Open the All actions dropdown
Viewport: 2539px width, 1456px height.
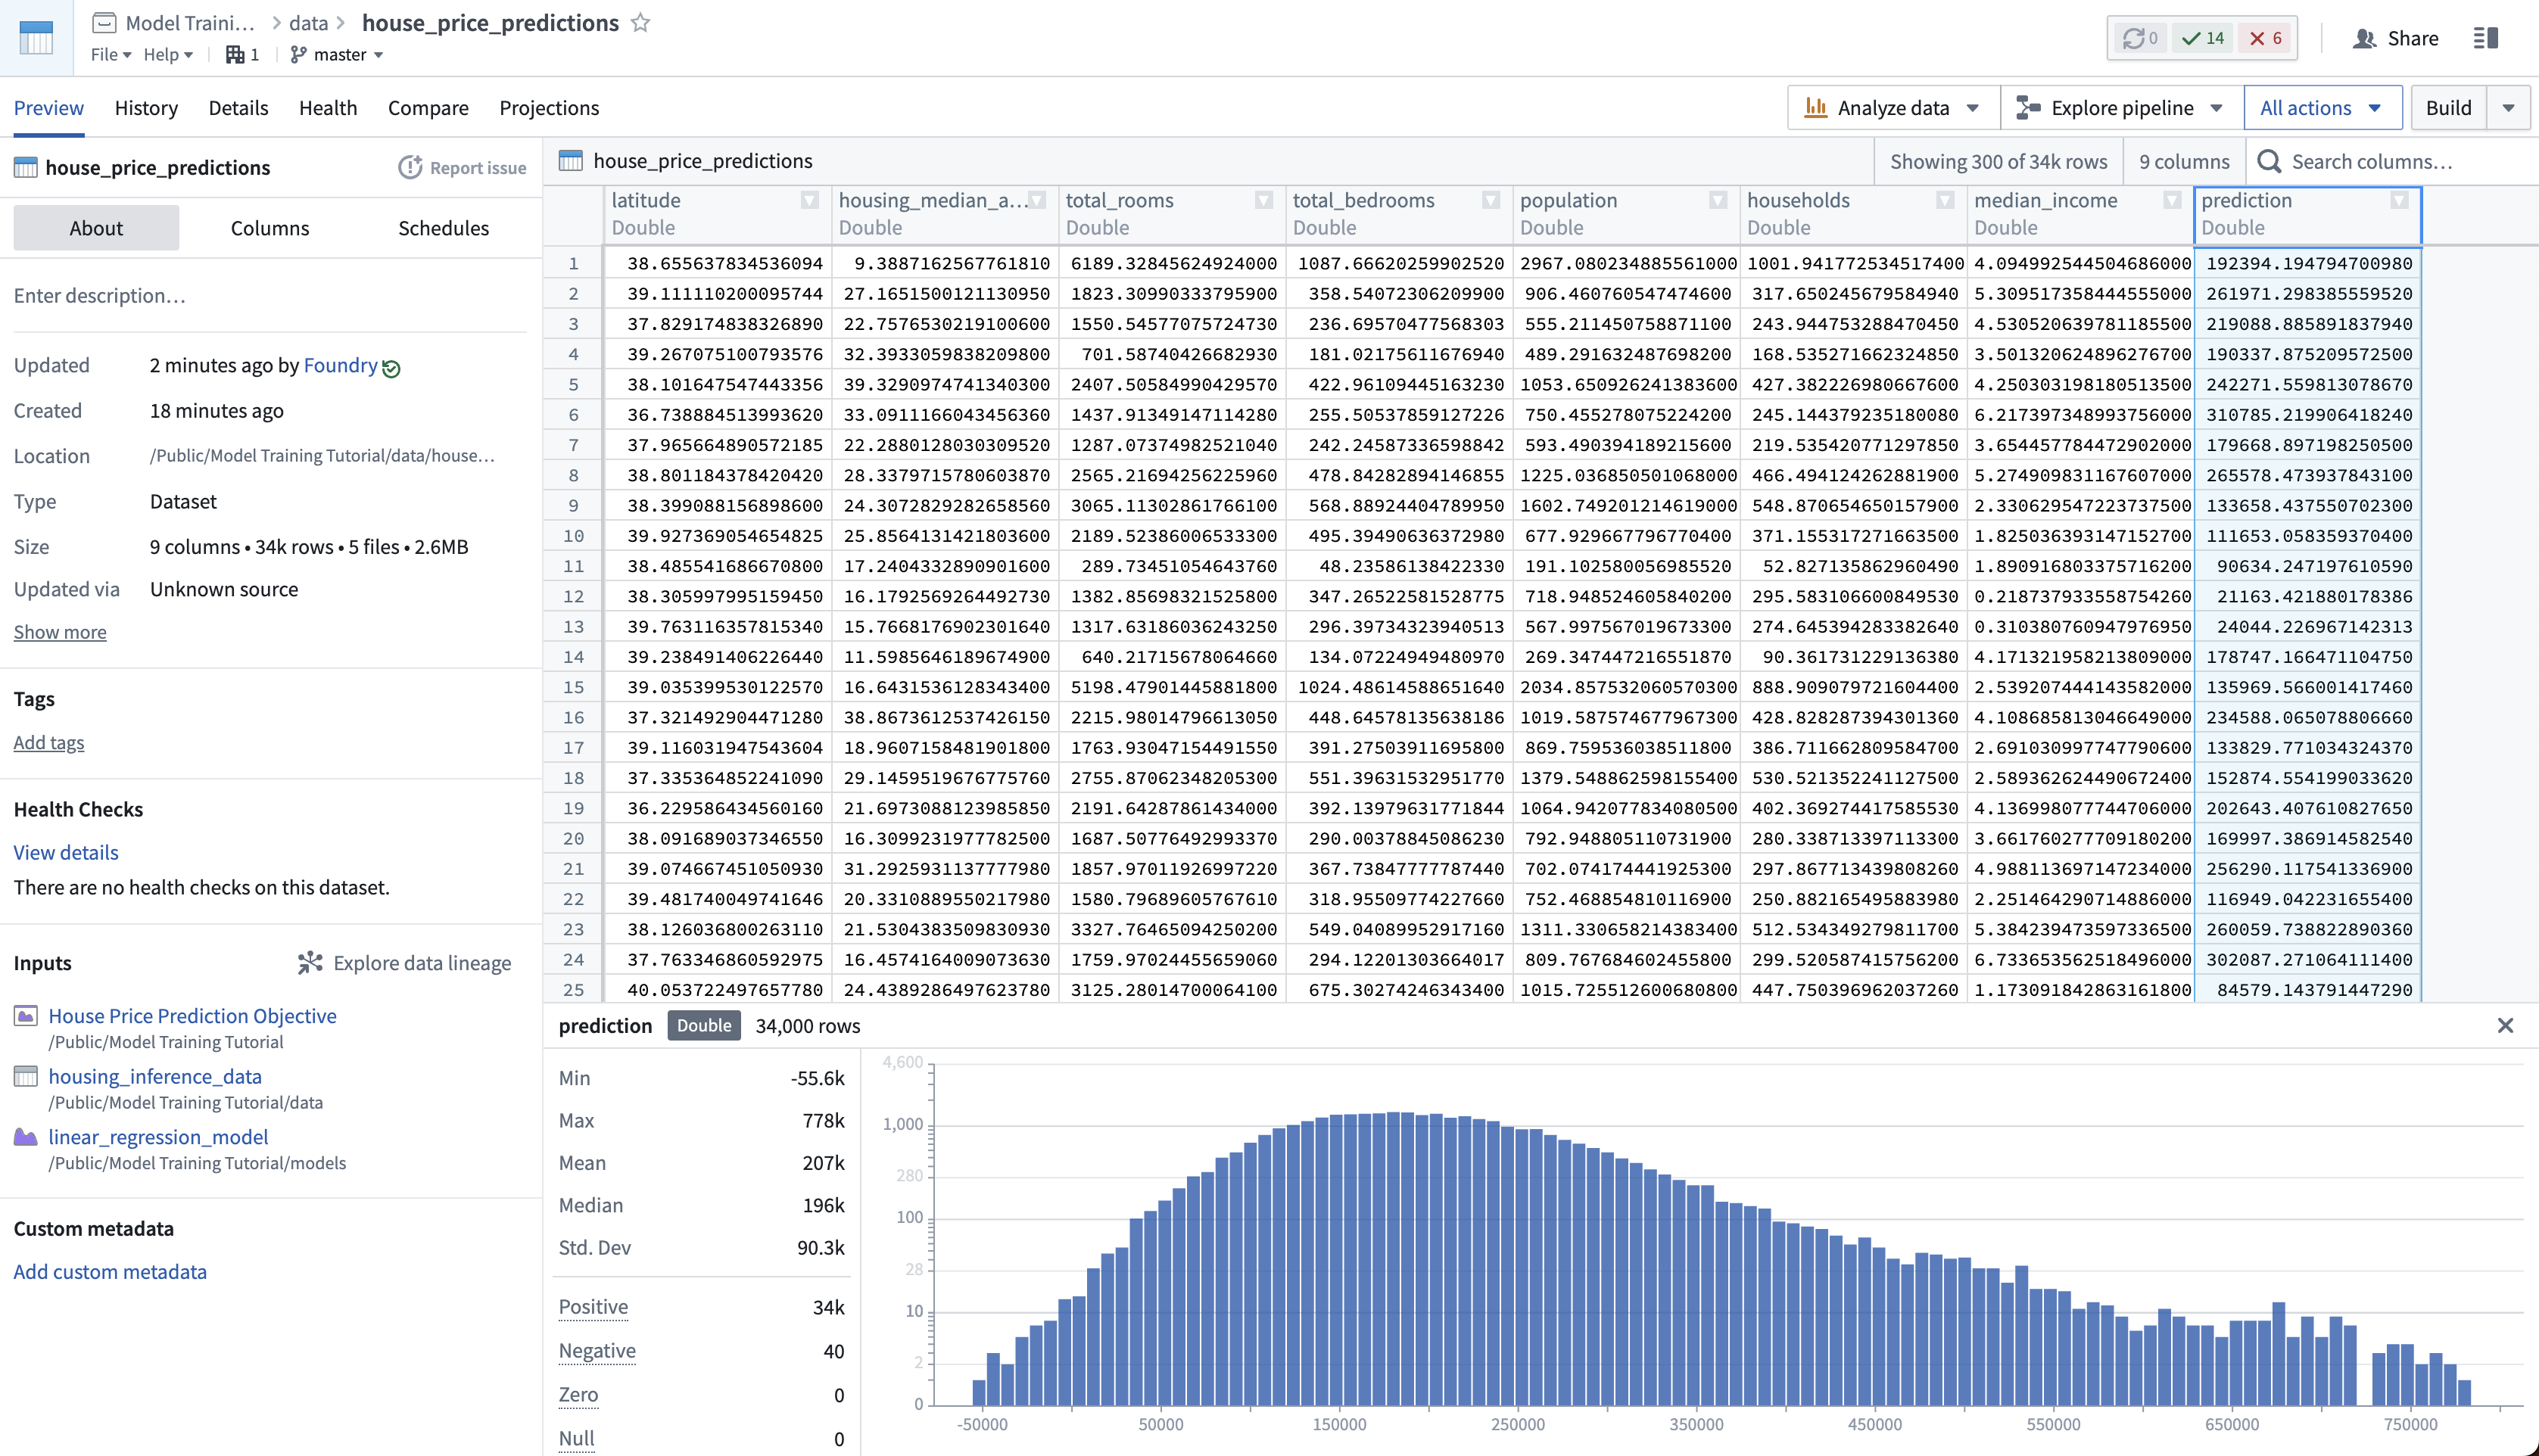(2322, 107)
